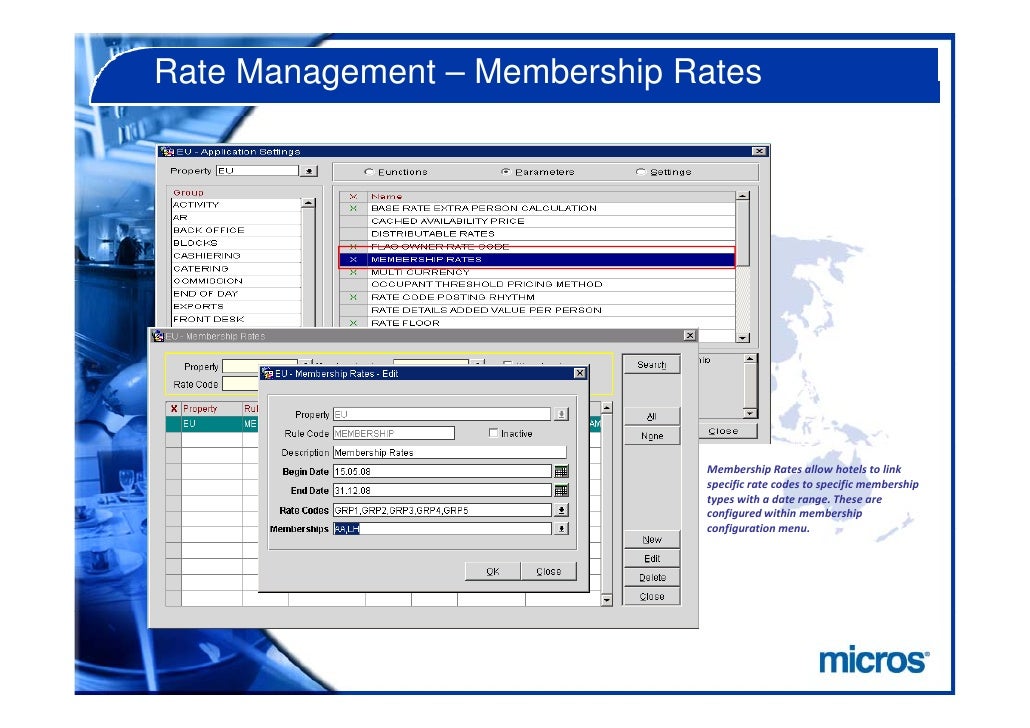Select COMMISSION group
Image resolution: width=1030 pixels, height=728 pixels.
point(235,281)
